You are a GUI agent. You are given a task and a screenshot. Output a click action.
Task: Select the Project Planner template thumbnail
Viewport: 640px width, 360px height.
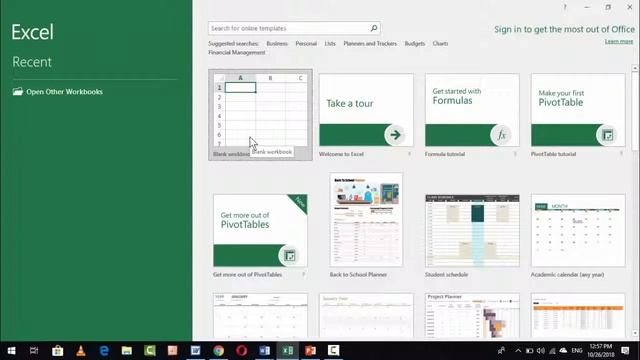point(472,316)
